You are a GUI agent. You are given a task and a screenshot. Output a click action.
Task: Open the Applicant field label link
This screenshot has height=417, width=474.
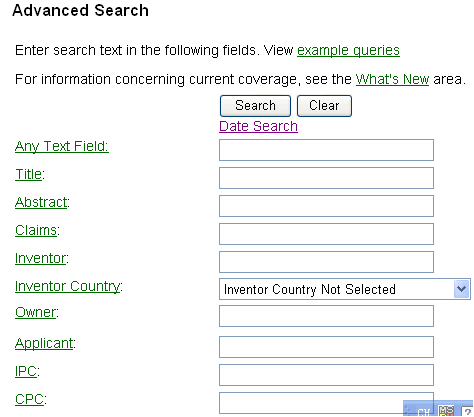(x=44, y=343)
